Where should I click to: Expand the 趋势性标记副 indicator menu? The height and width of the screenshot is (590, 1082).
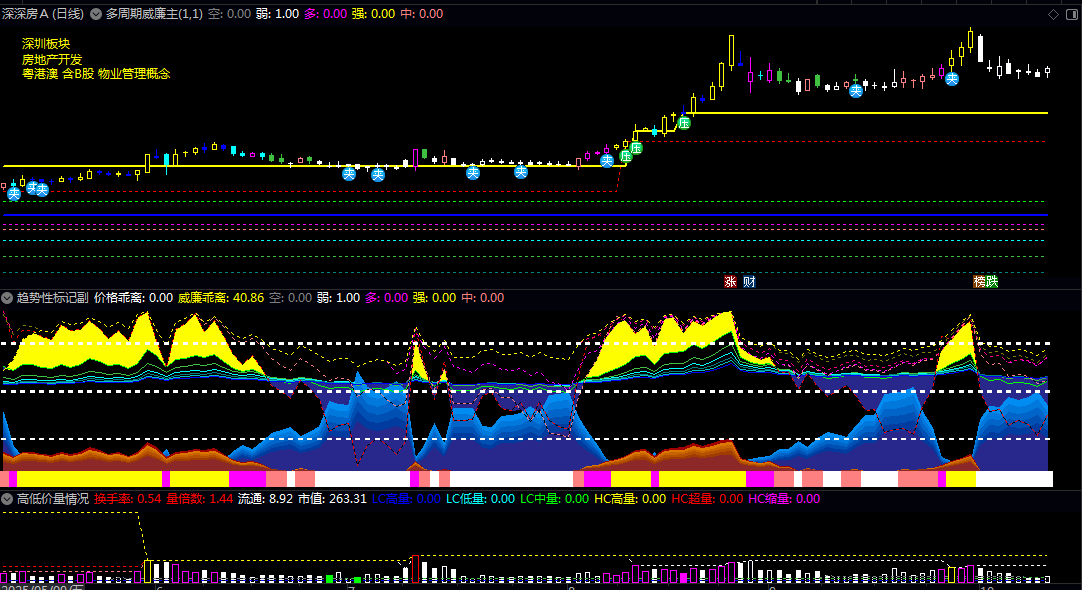pyautogui.click(x=7, y=298)
